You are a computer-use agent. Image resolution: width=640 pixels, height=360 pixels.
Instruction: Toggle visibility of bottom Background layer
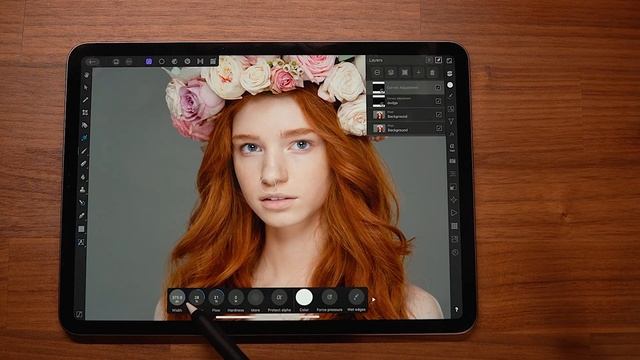tap(439, 128)
